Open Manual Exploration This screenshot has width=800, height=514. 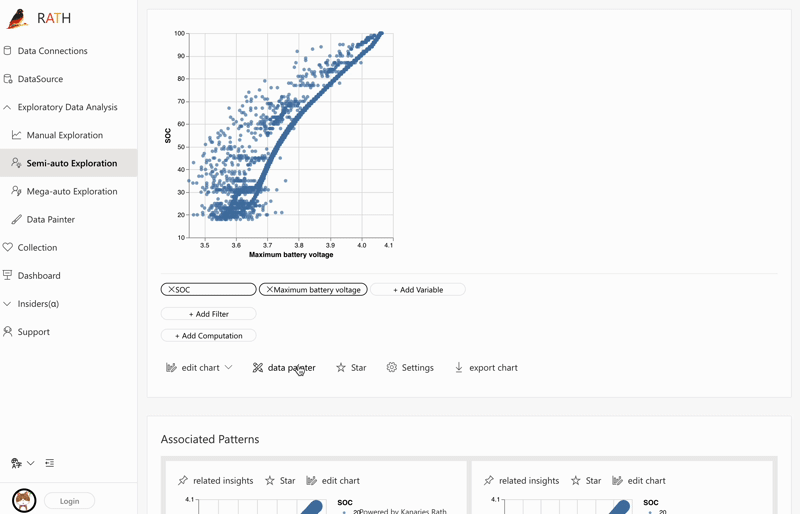(x=64, y=135)
